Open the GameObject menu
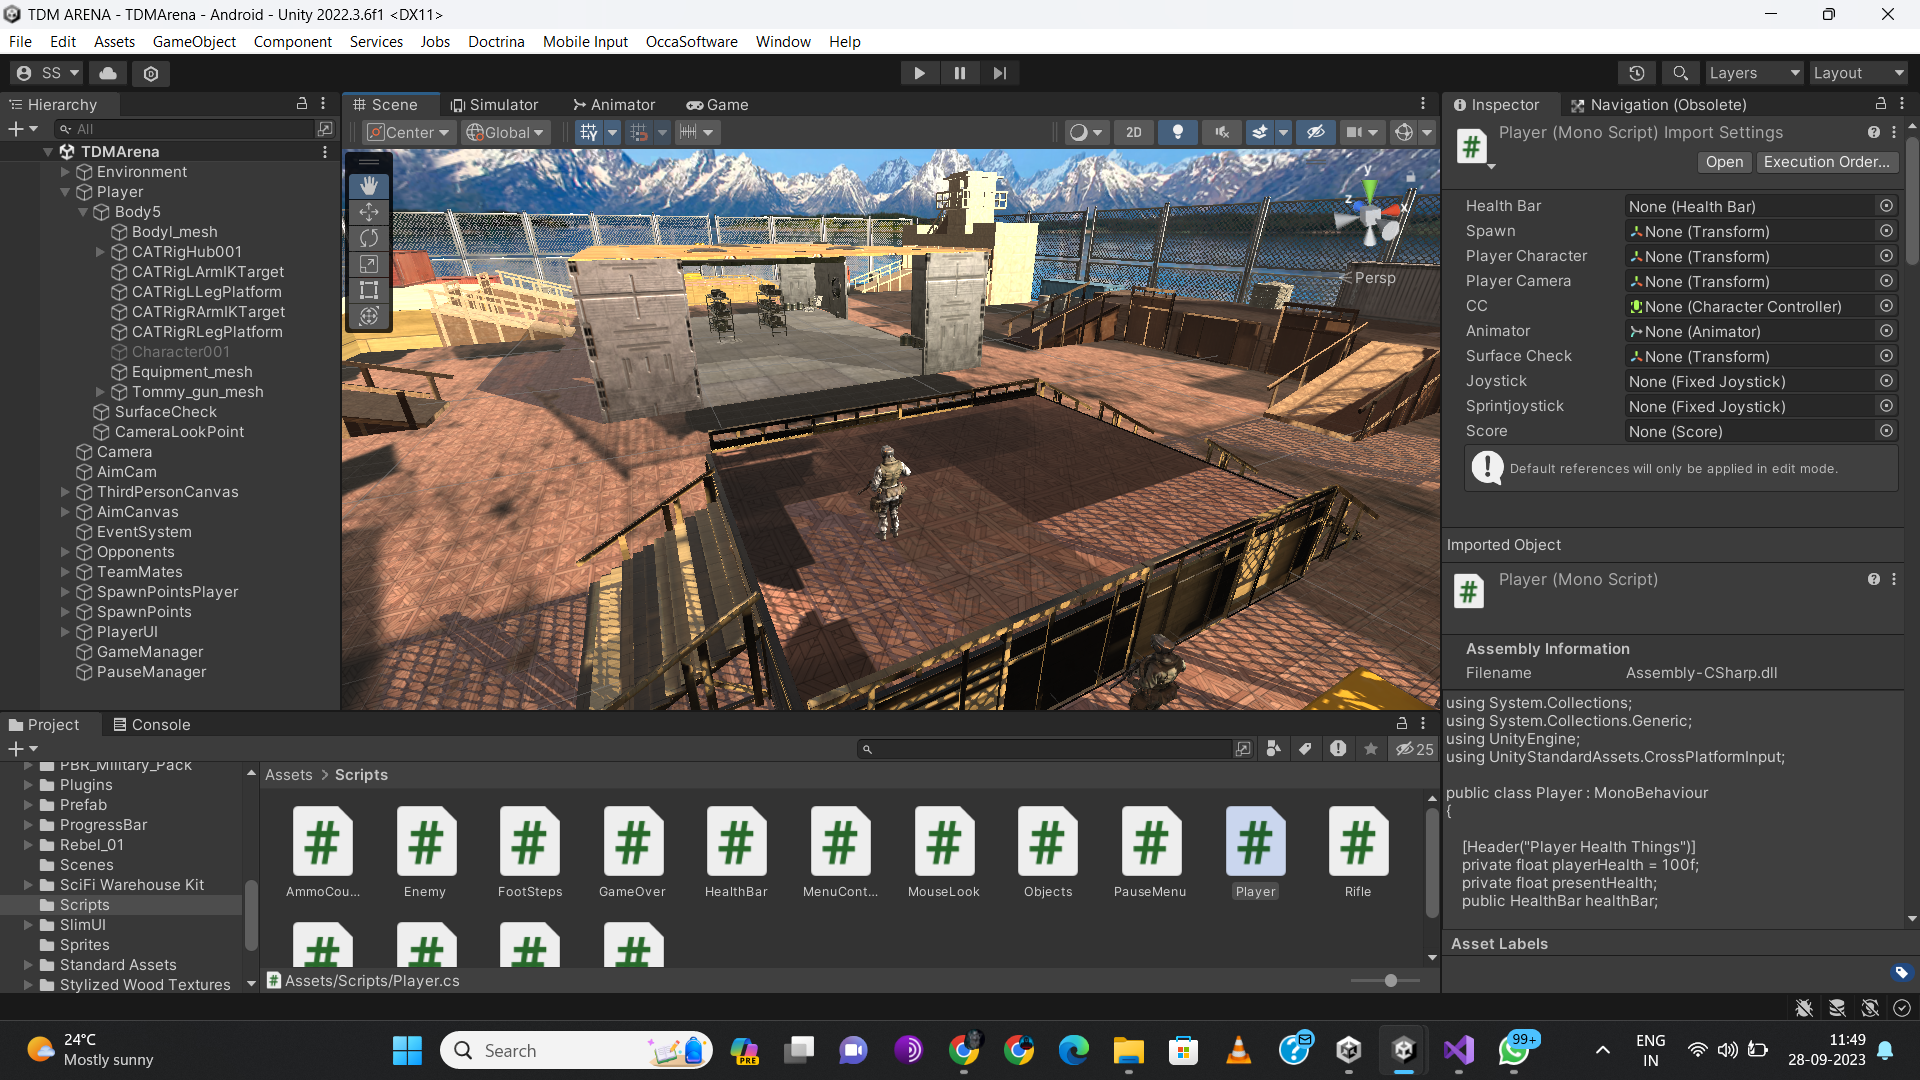The image size is (1920, 1080). pos(194,42)
